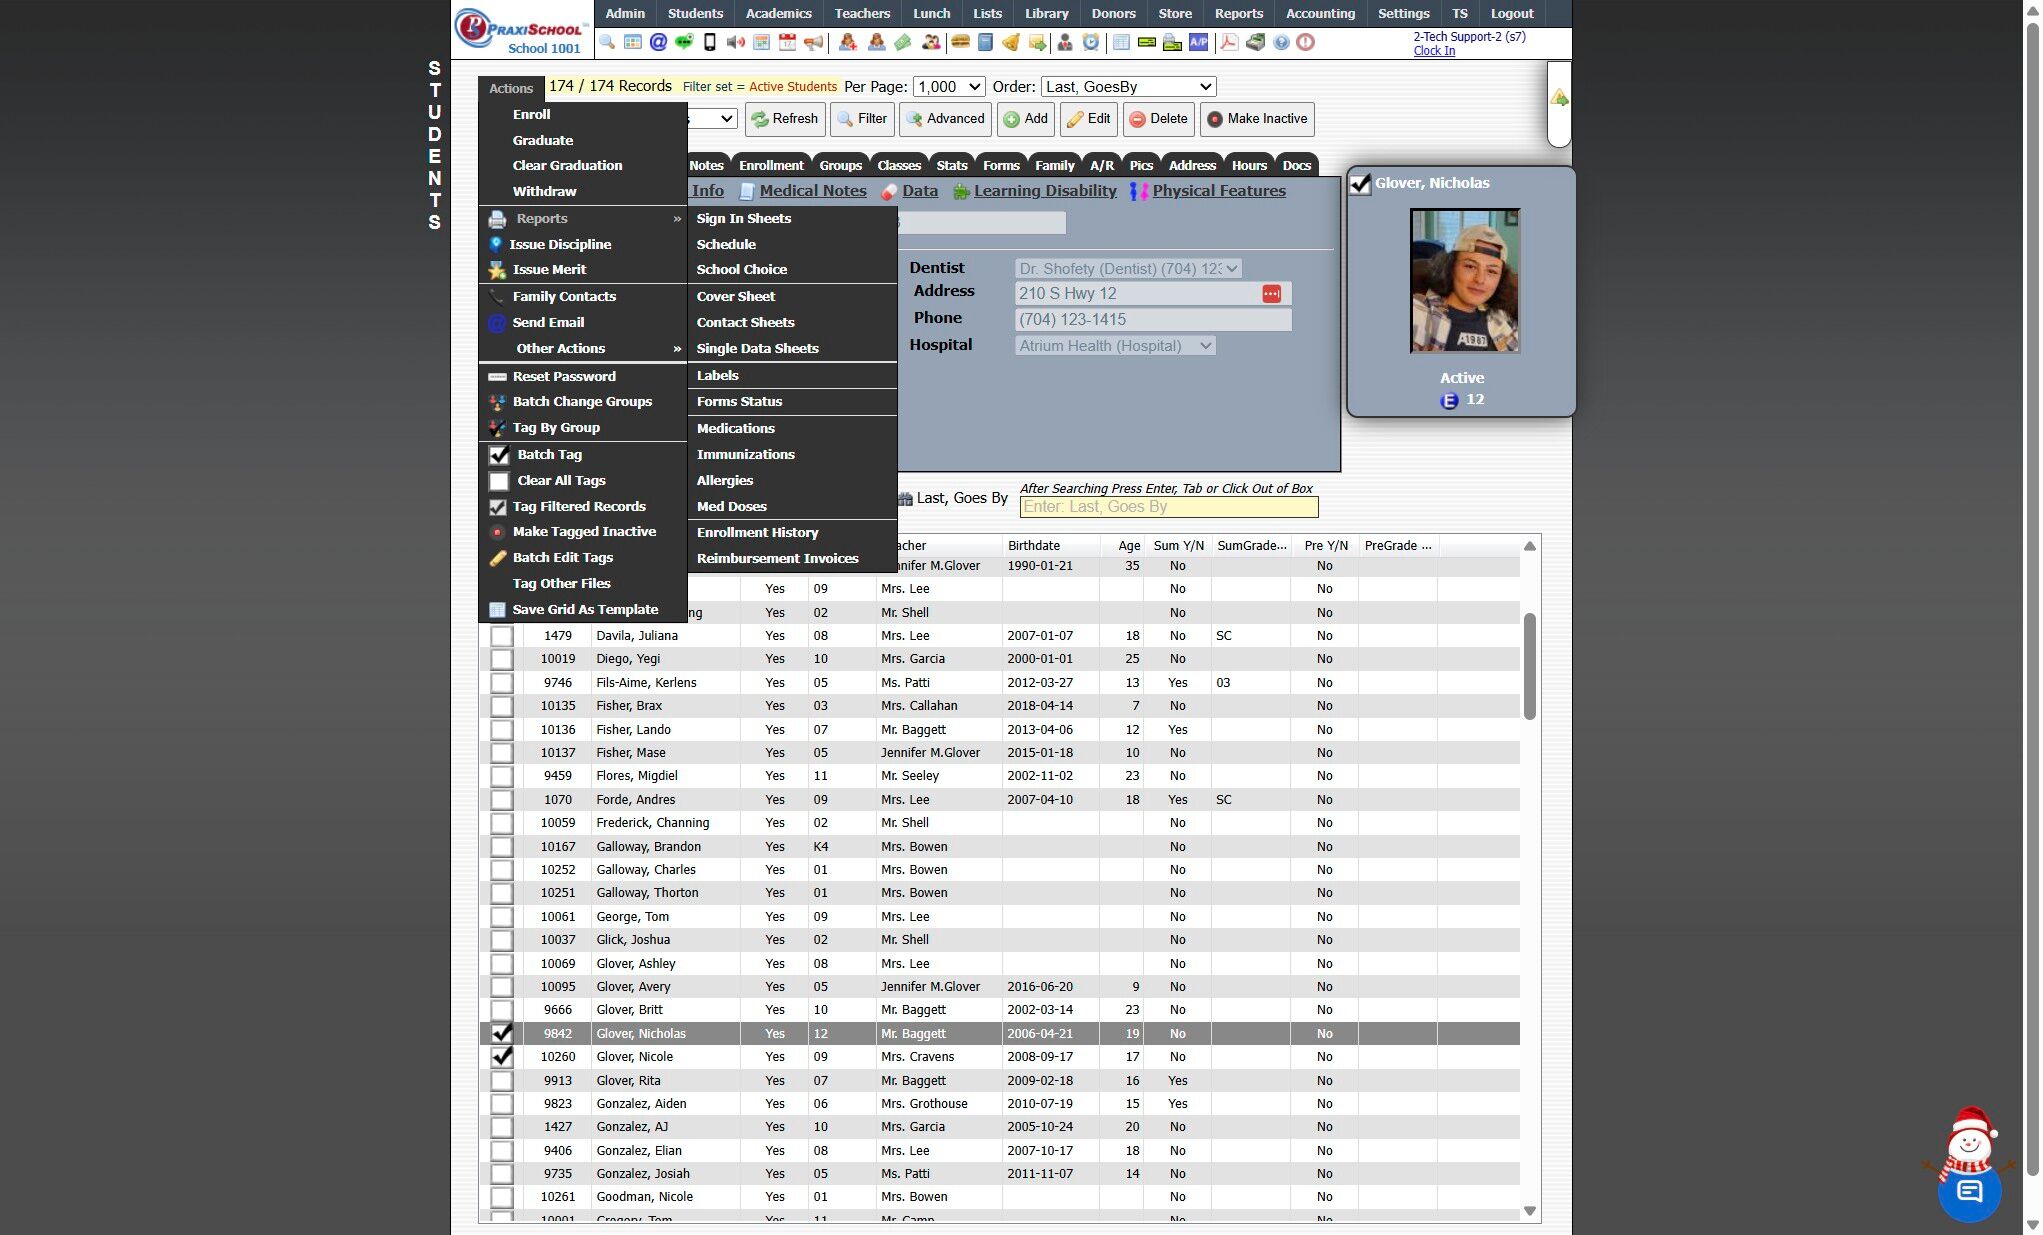Click the PDF document toolbar icon
2043x1235 pixels.
tap(1228, 42)
